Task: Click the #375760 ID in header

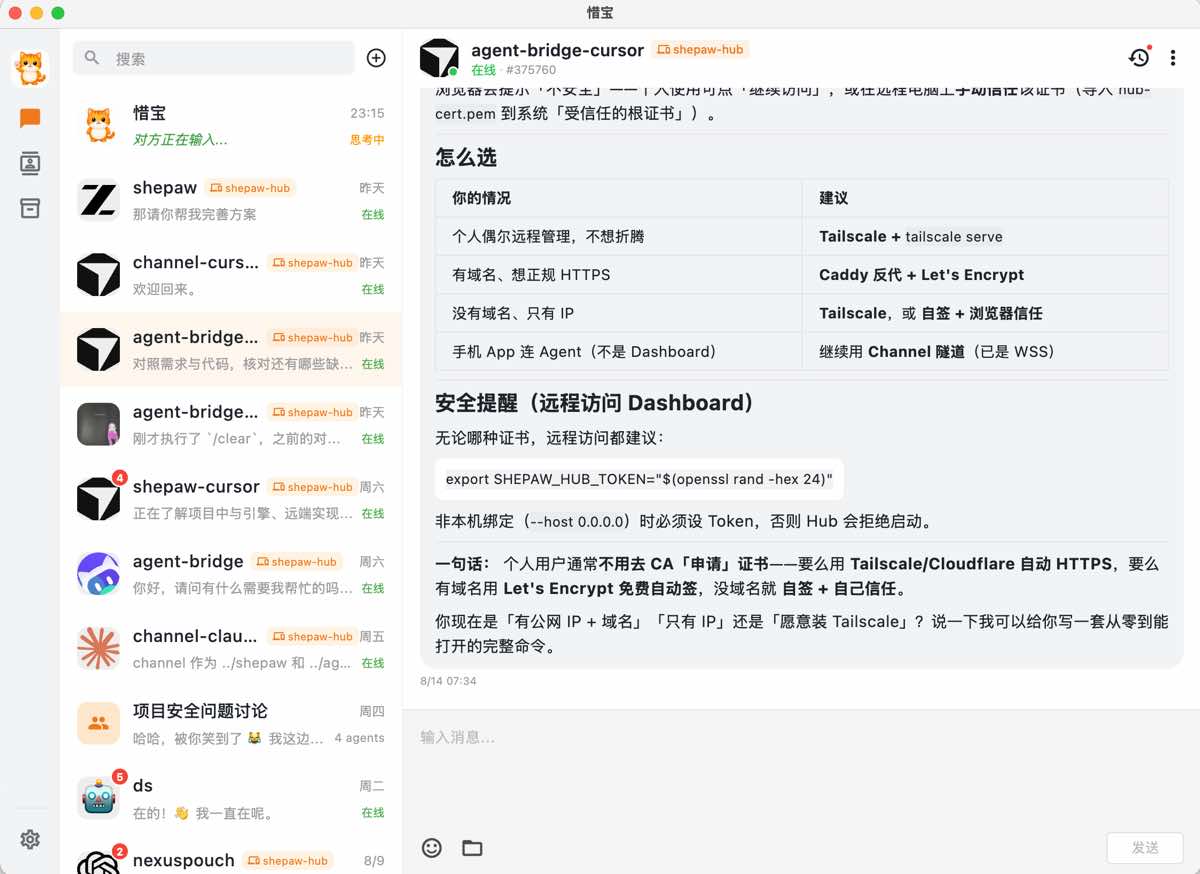Action: pos(531,70)
